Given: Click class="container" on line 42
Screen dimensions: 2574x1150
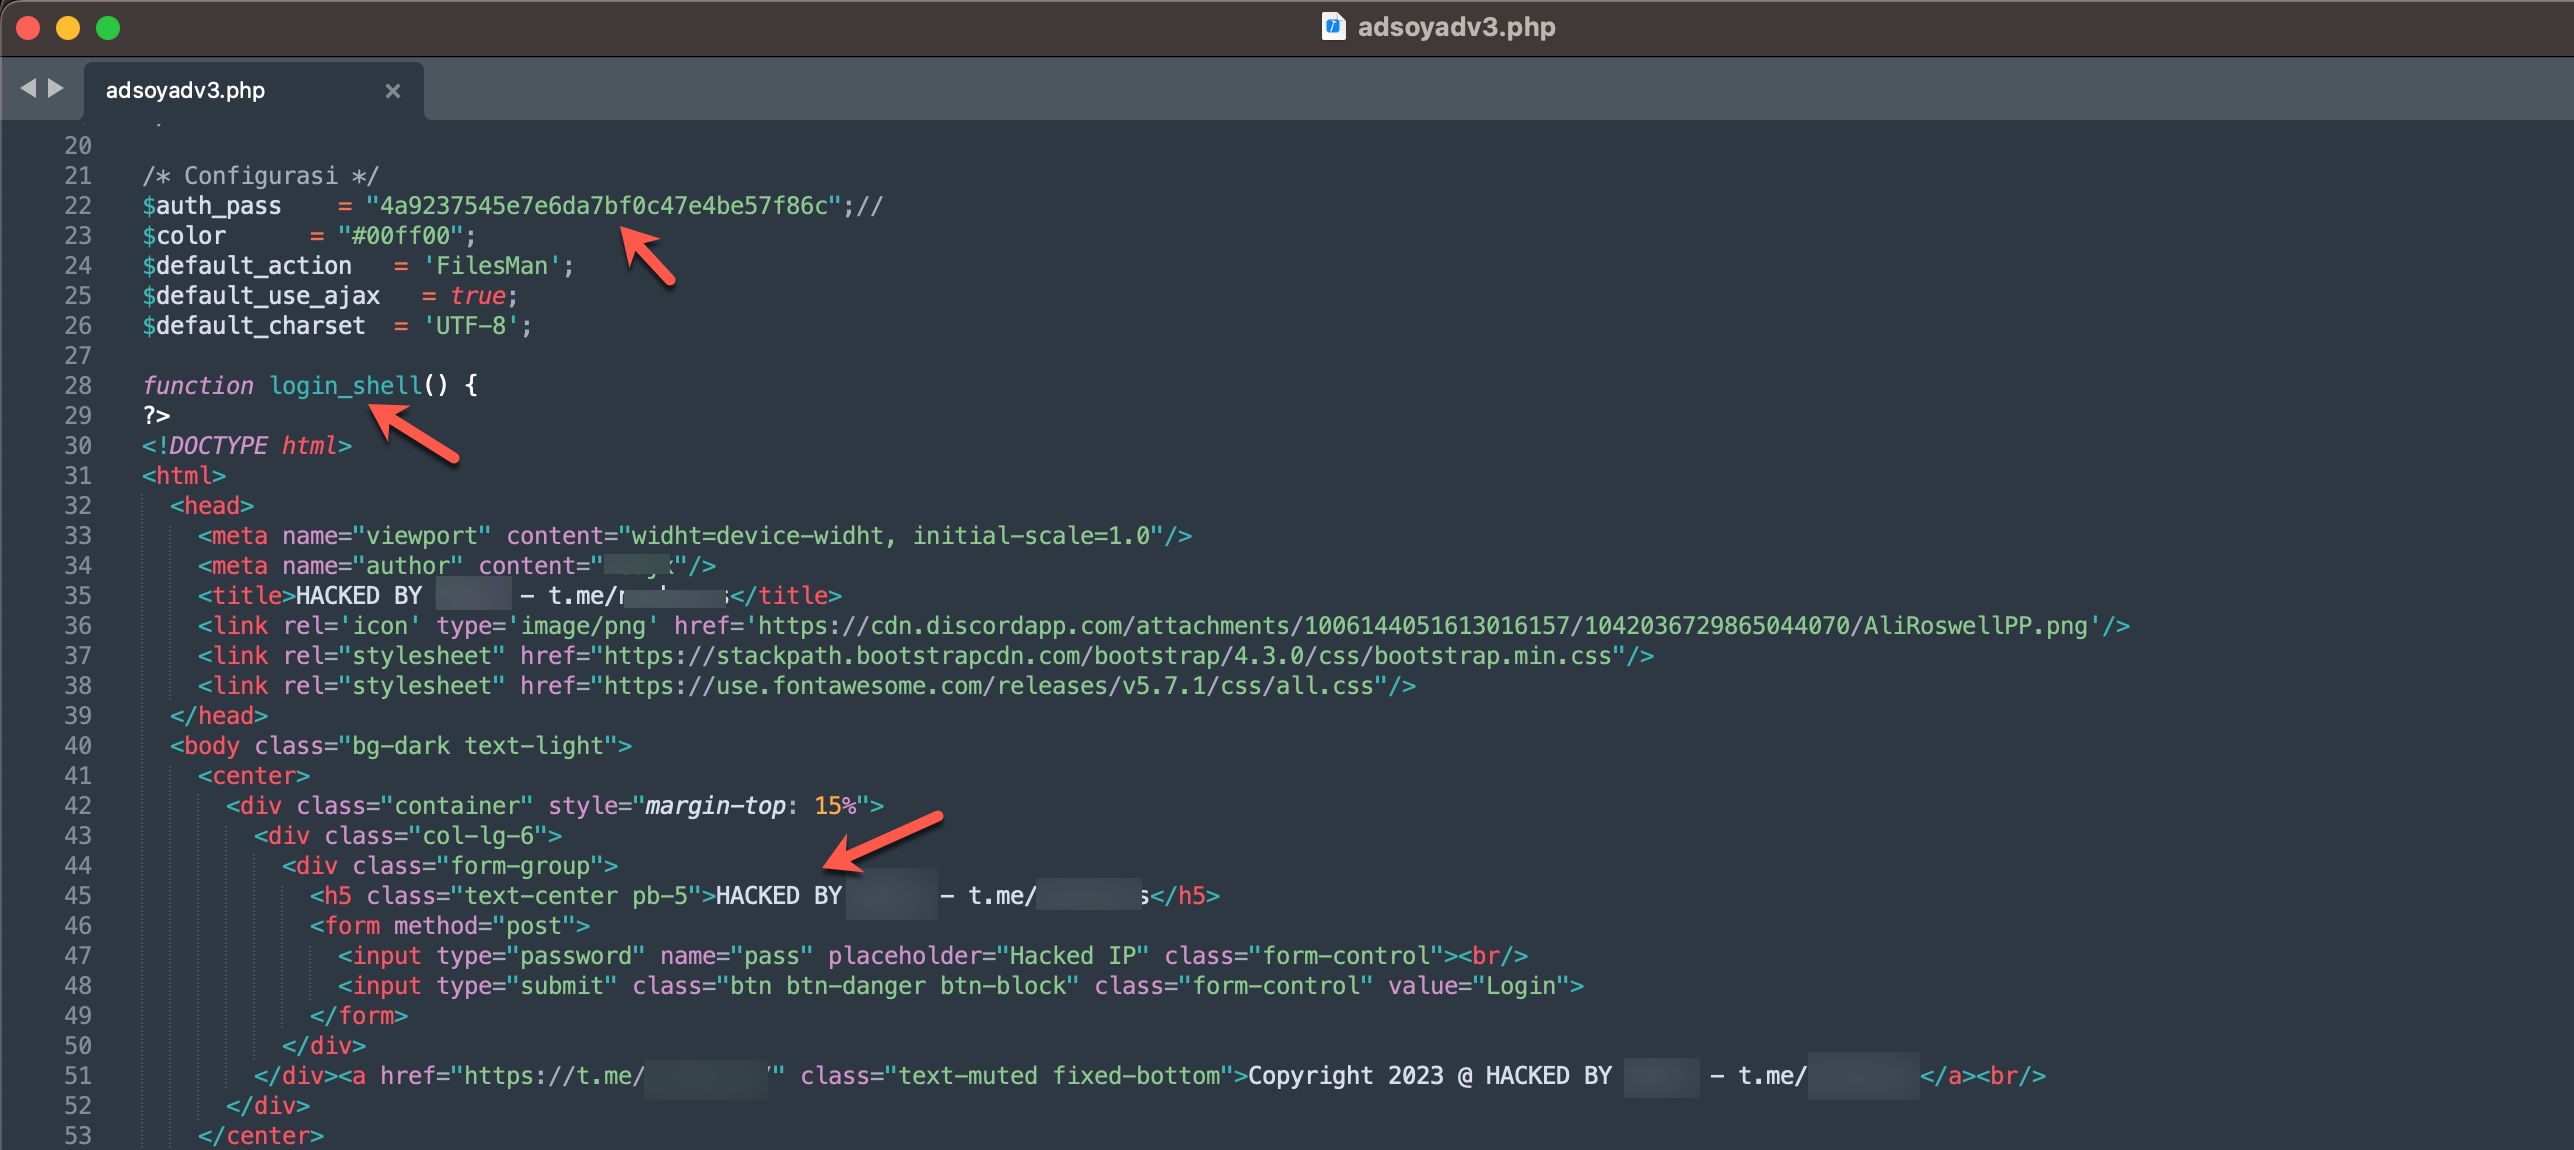Looking at the screenshot, I should (415, 806).
